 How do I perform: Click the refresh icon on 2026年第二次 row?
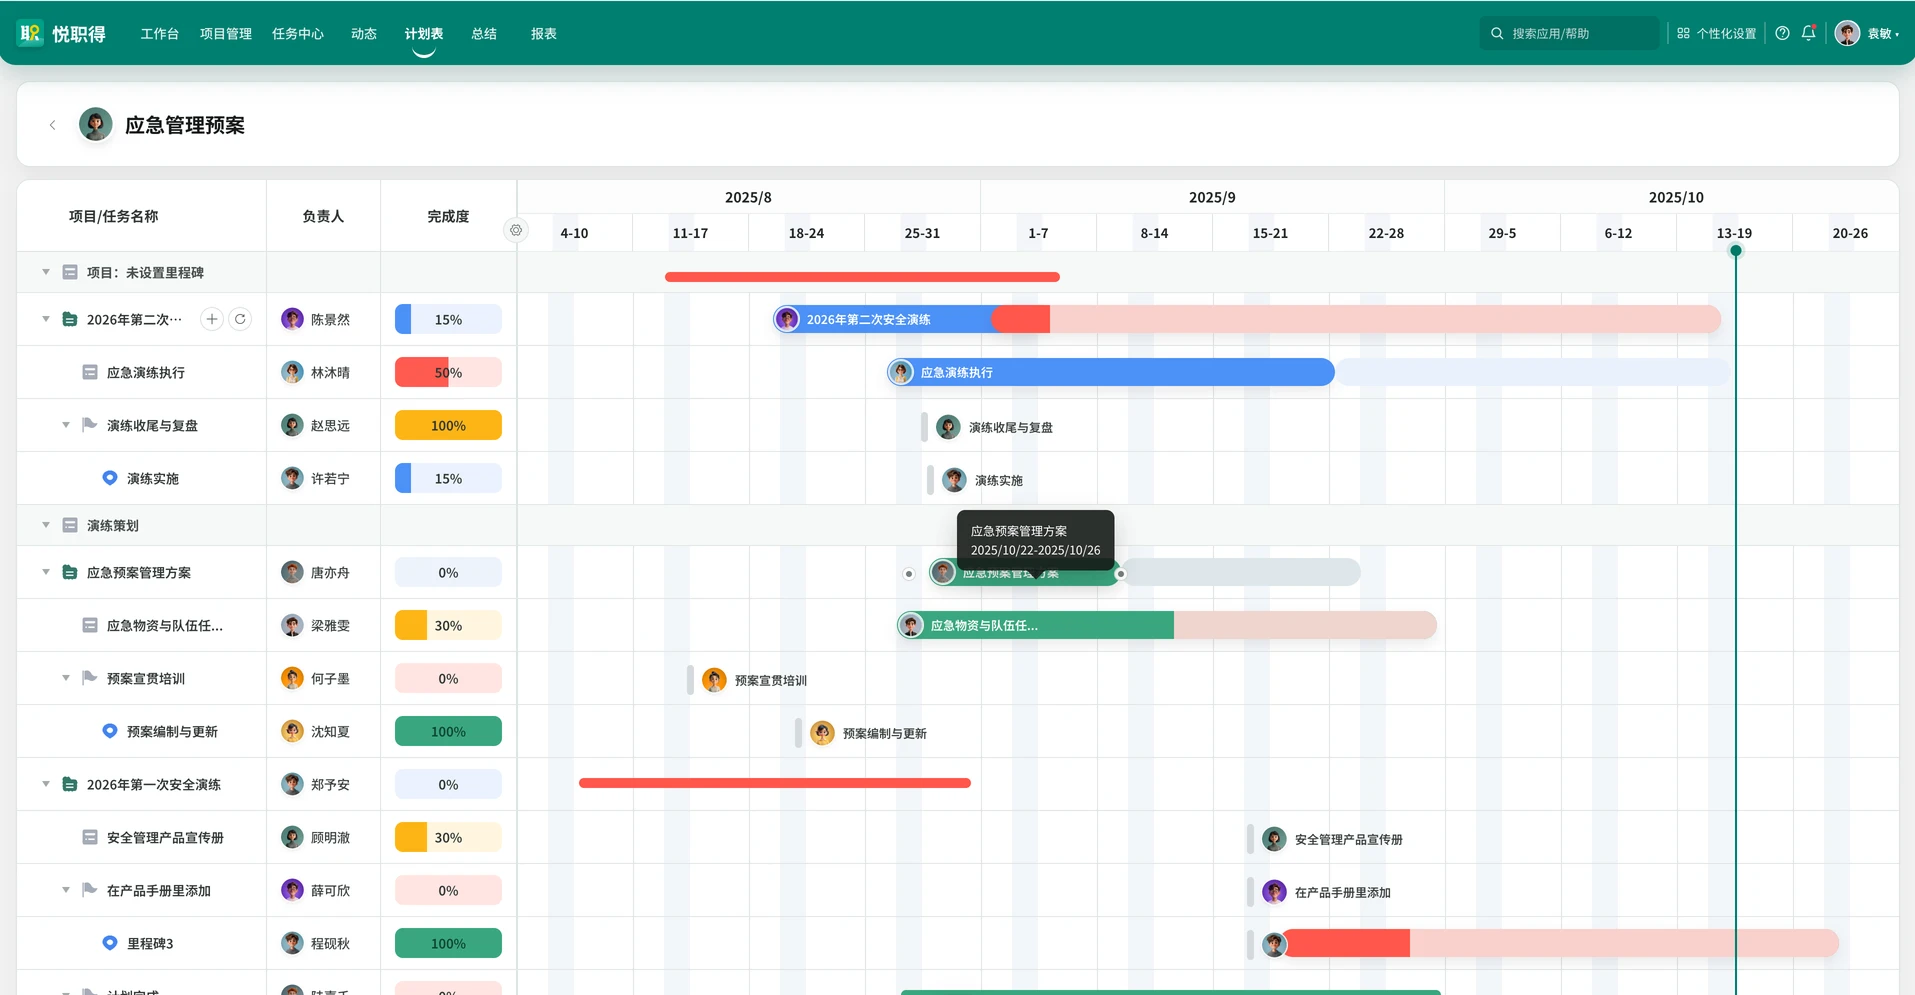click(240, 319)
